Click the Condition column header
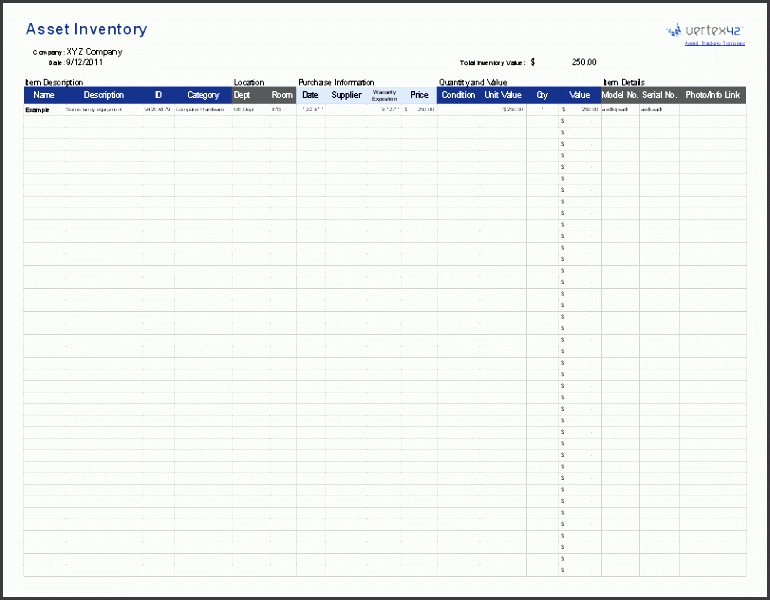This screenshot has width=770, height=600. coord(458,95)
